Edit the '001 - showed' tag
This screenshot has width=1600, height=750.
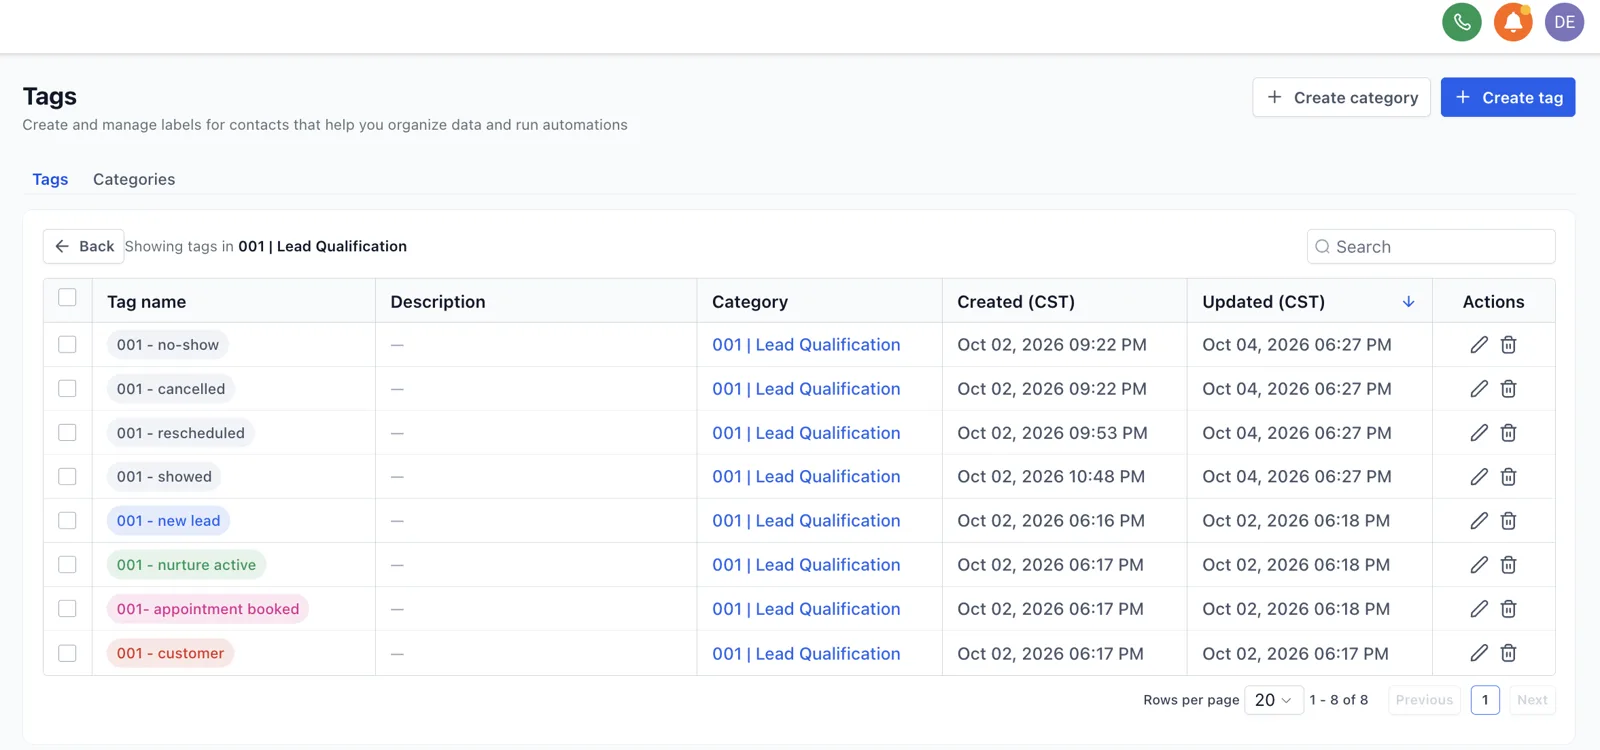1479,477
